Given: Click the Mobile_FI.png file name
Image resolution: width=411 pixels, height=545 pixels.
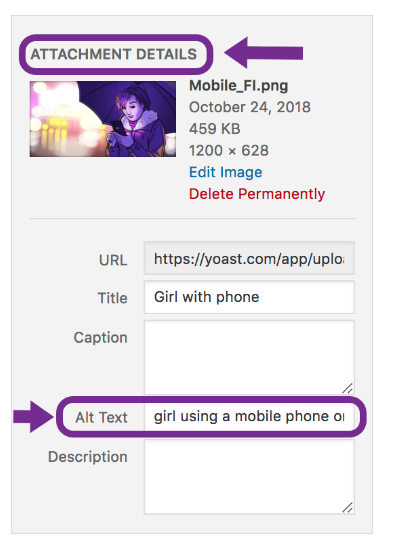Looking at the screenshot, I should pos(239,85).
